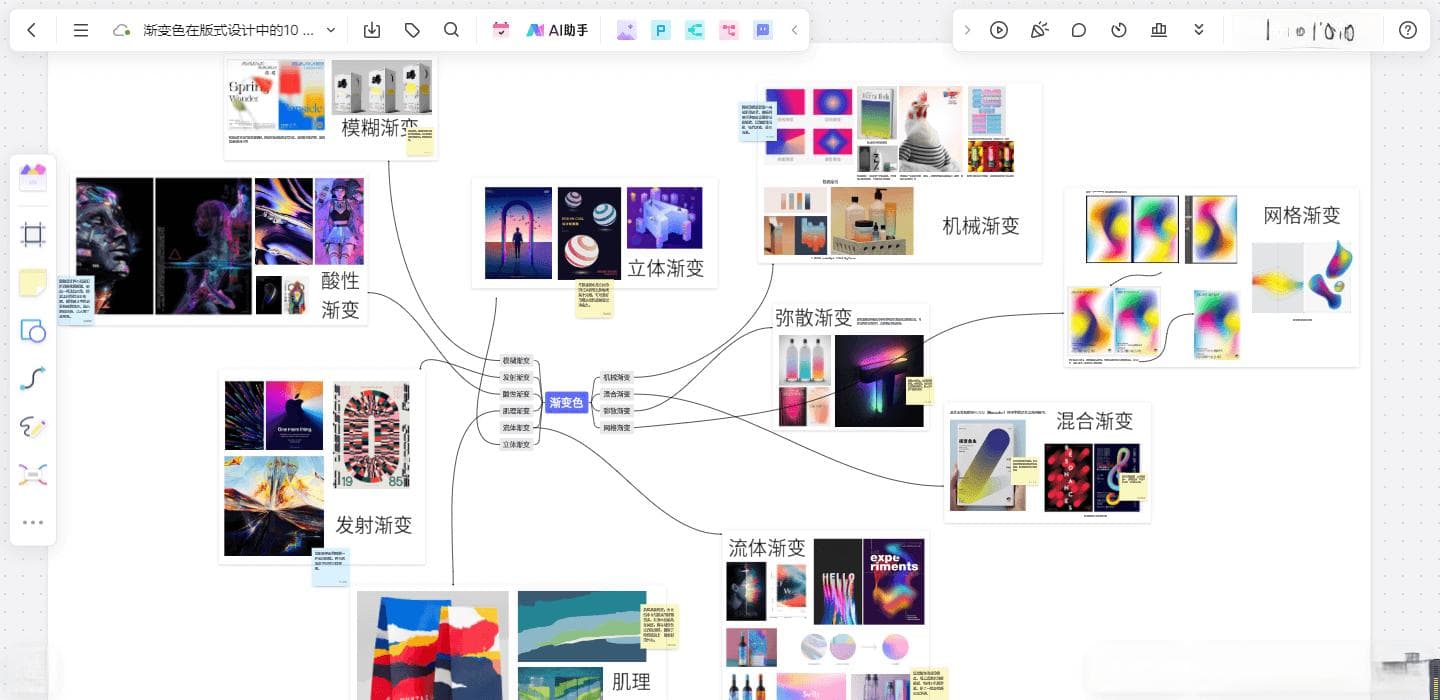Viewport: 1440px width, 700px height.
Task: Click the 流体渐变 card heading
Action: click(767, 548)
